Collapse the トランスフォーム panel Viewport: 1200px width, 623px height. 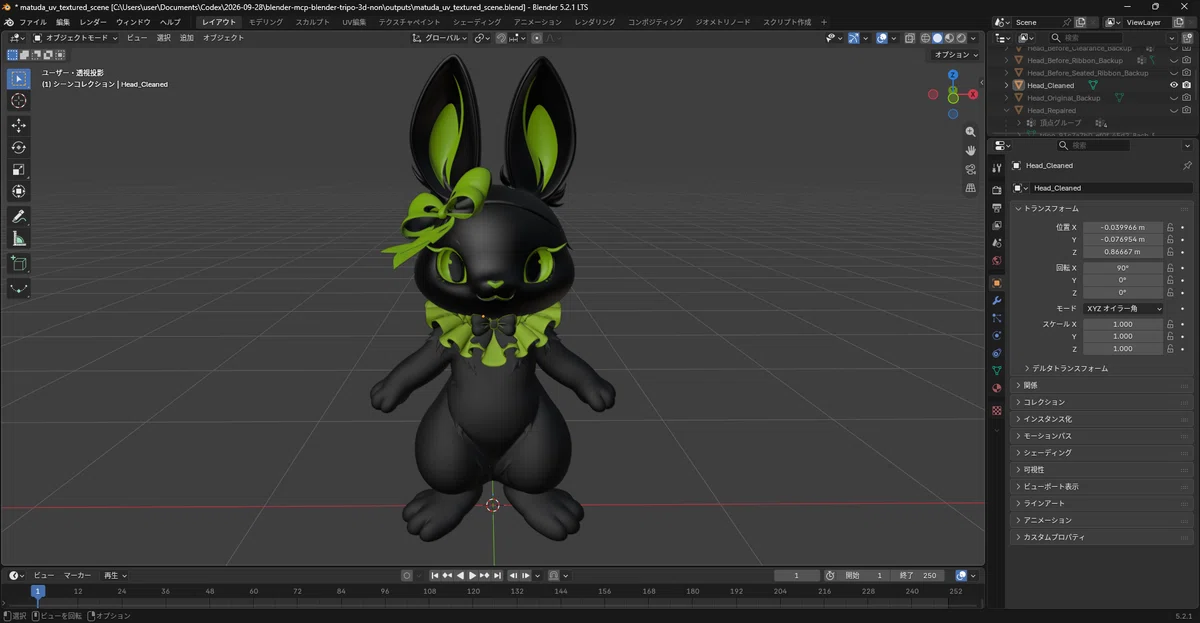coord(1050,208)
